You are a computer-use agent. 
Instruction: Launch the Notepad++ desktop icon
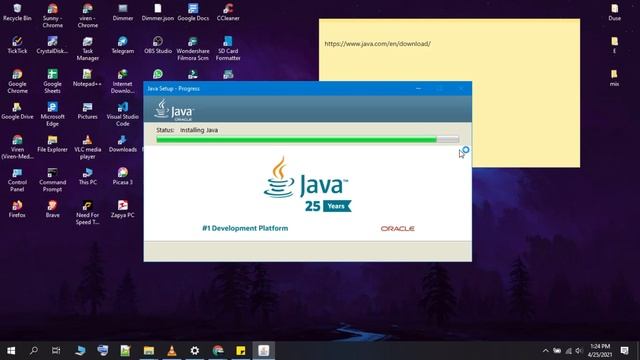[x=87, y=78]
